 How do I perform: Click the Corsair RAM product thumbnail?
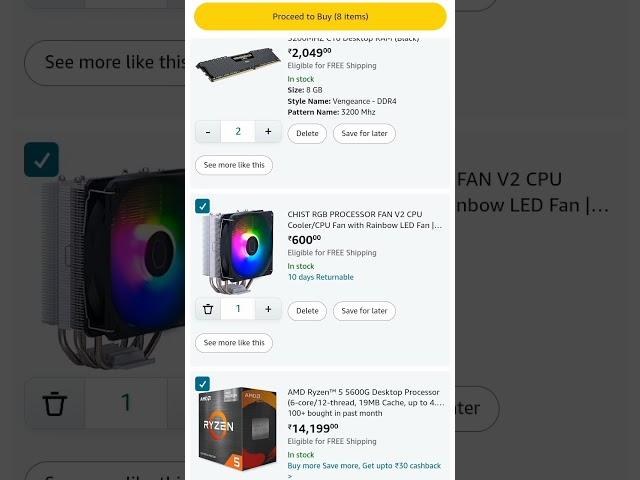238,64
